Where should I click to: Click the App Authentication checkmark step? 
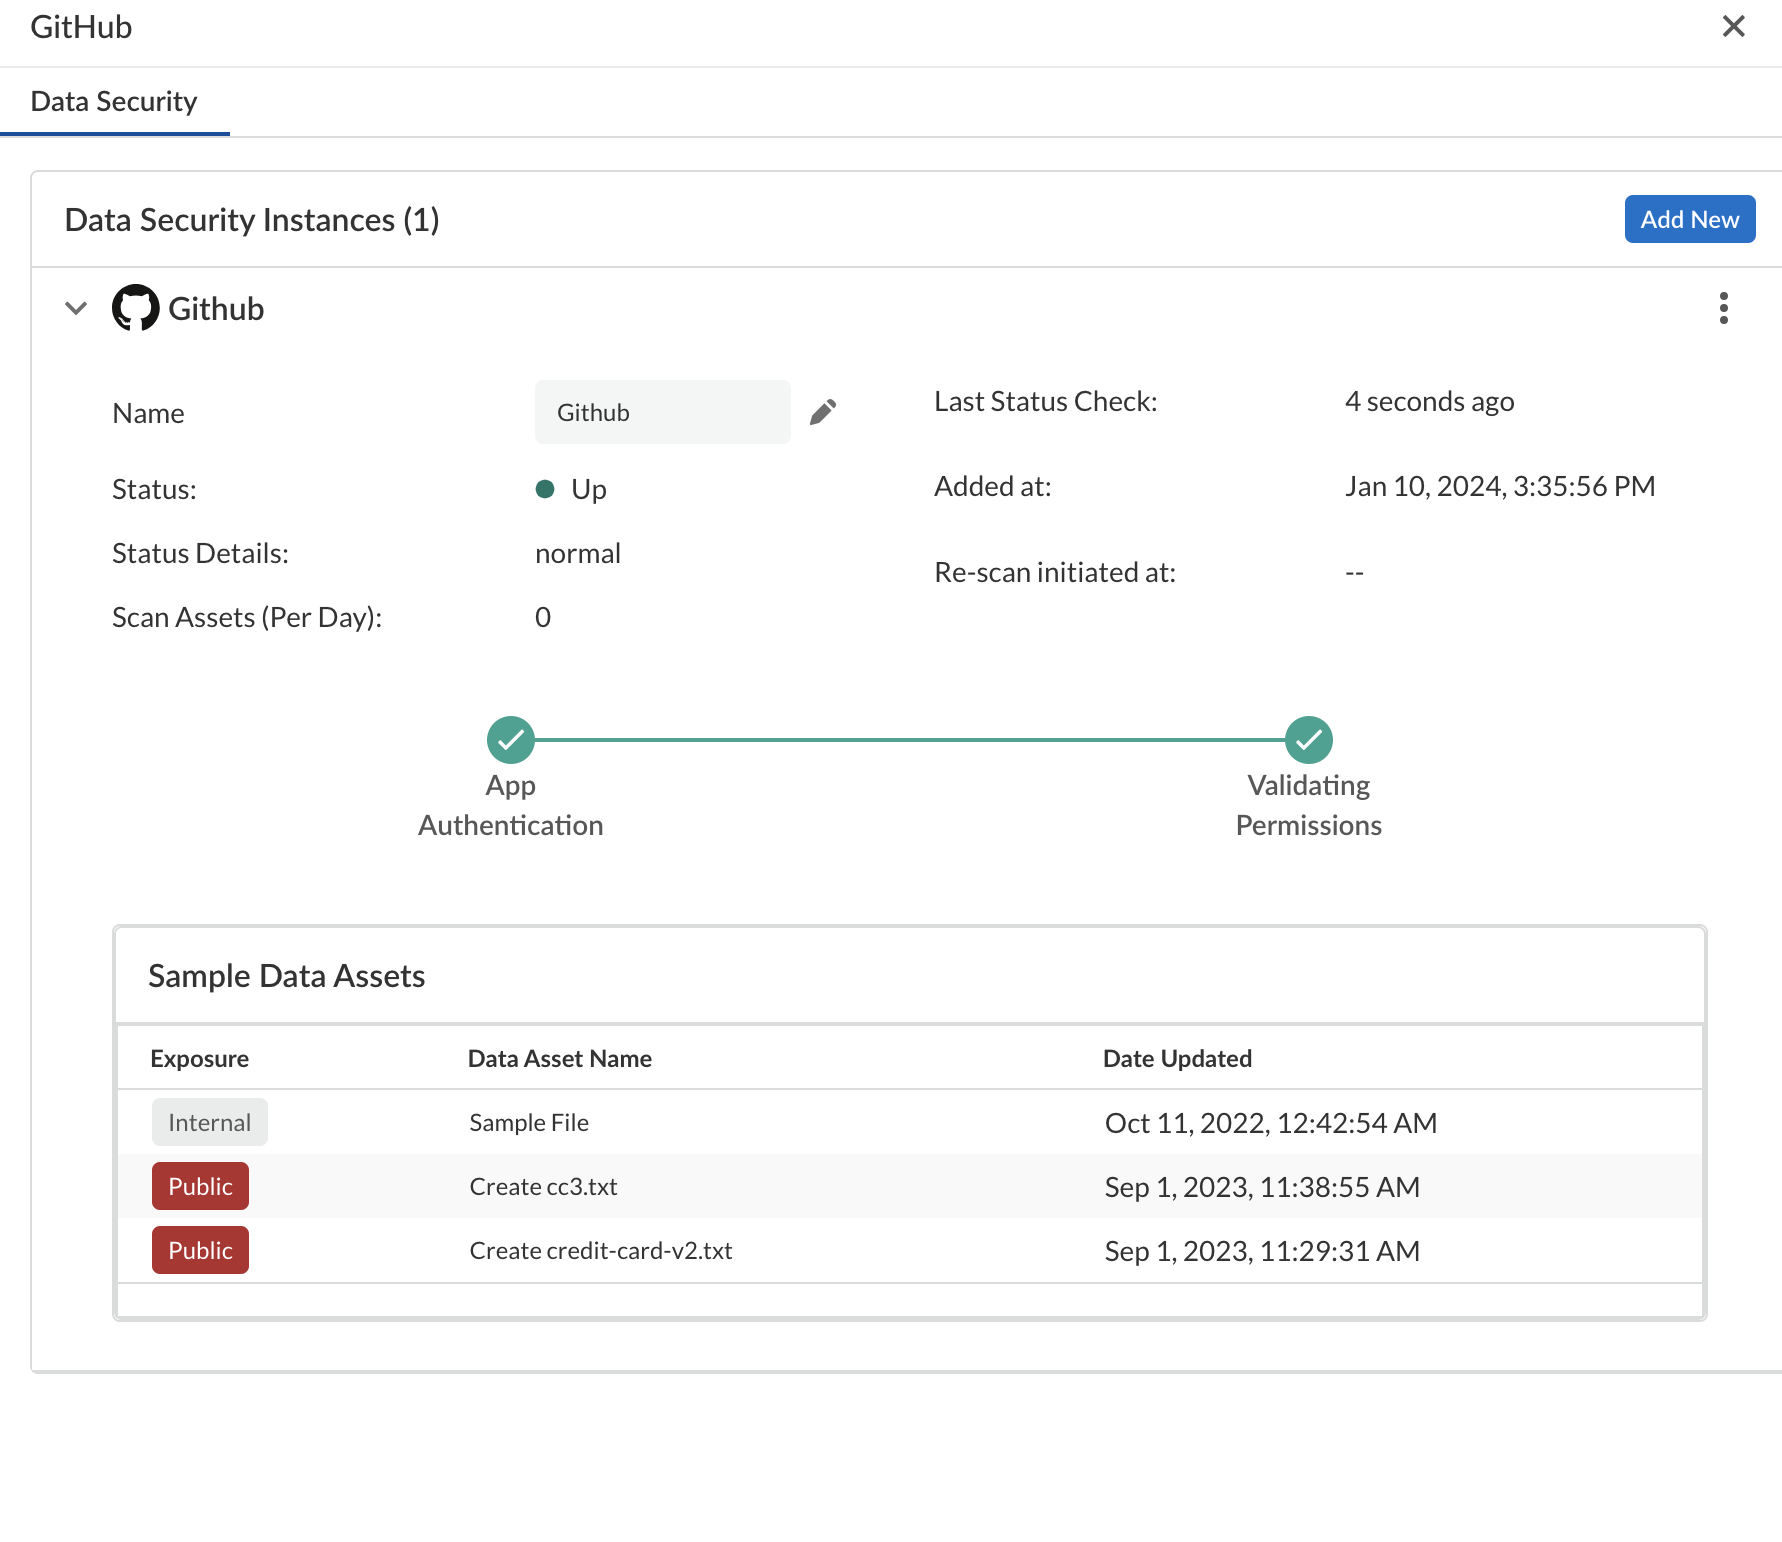[x=511, y=740]
